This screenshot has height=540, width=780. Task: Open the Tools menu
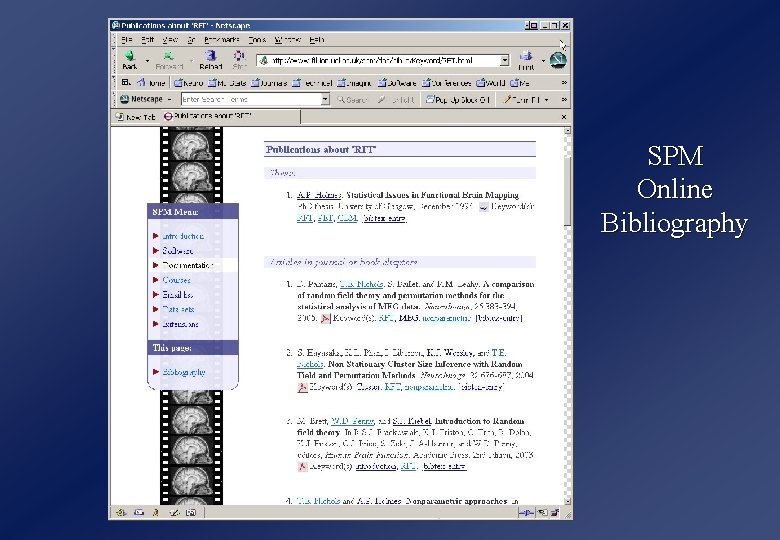pos(257,39)
